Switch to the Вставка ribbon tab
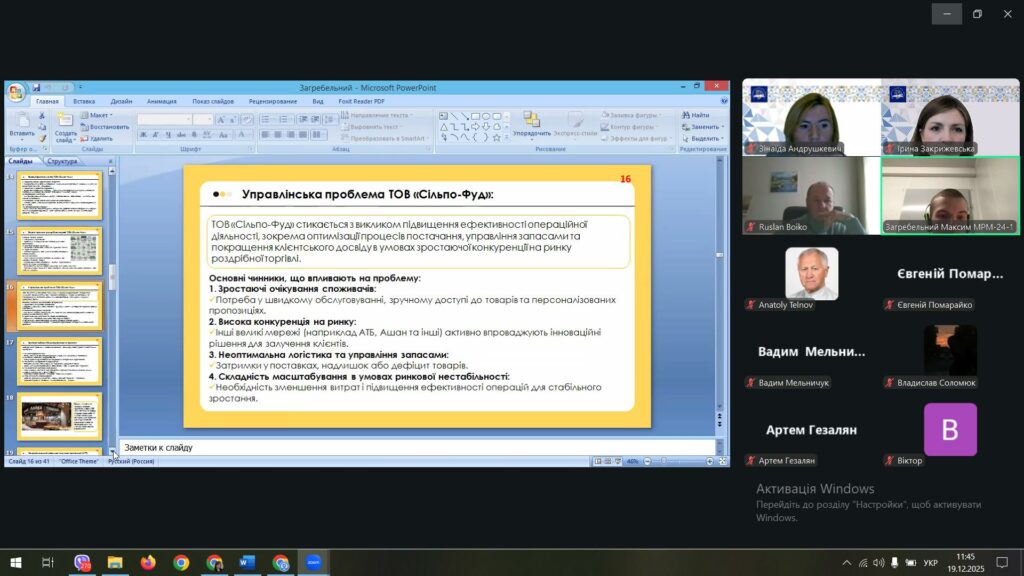The width and height of the screenshot is (1024, 576). [84, 101]
